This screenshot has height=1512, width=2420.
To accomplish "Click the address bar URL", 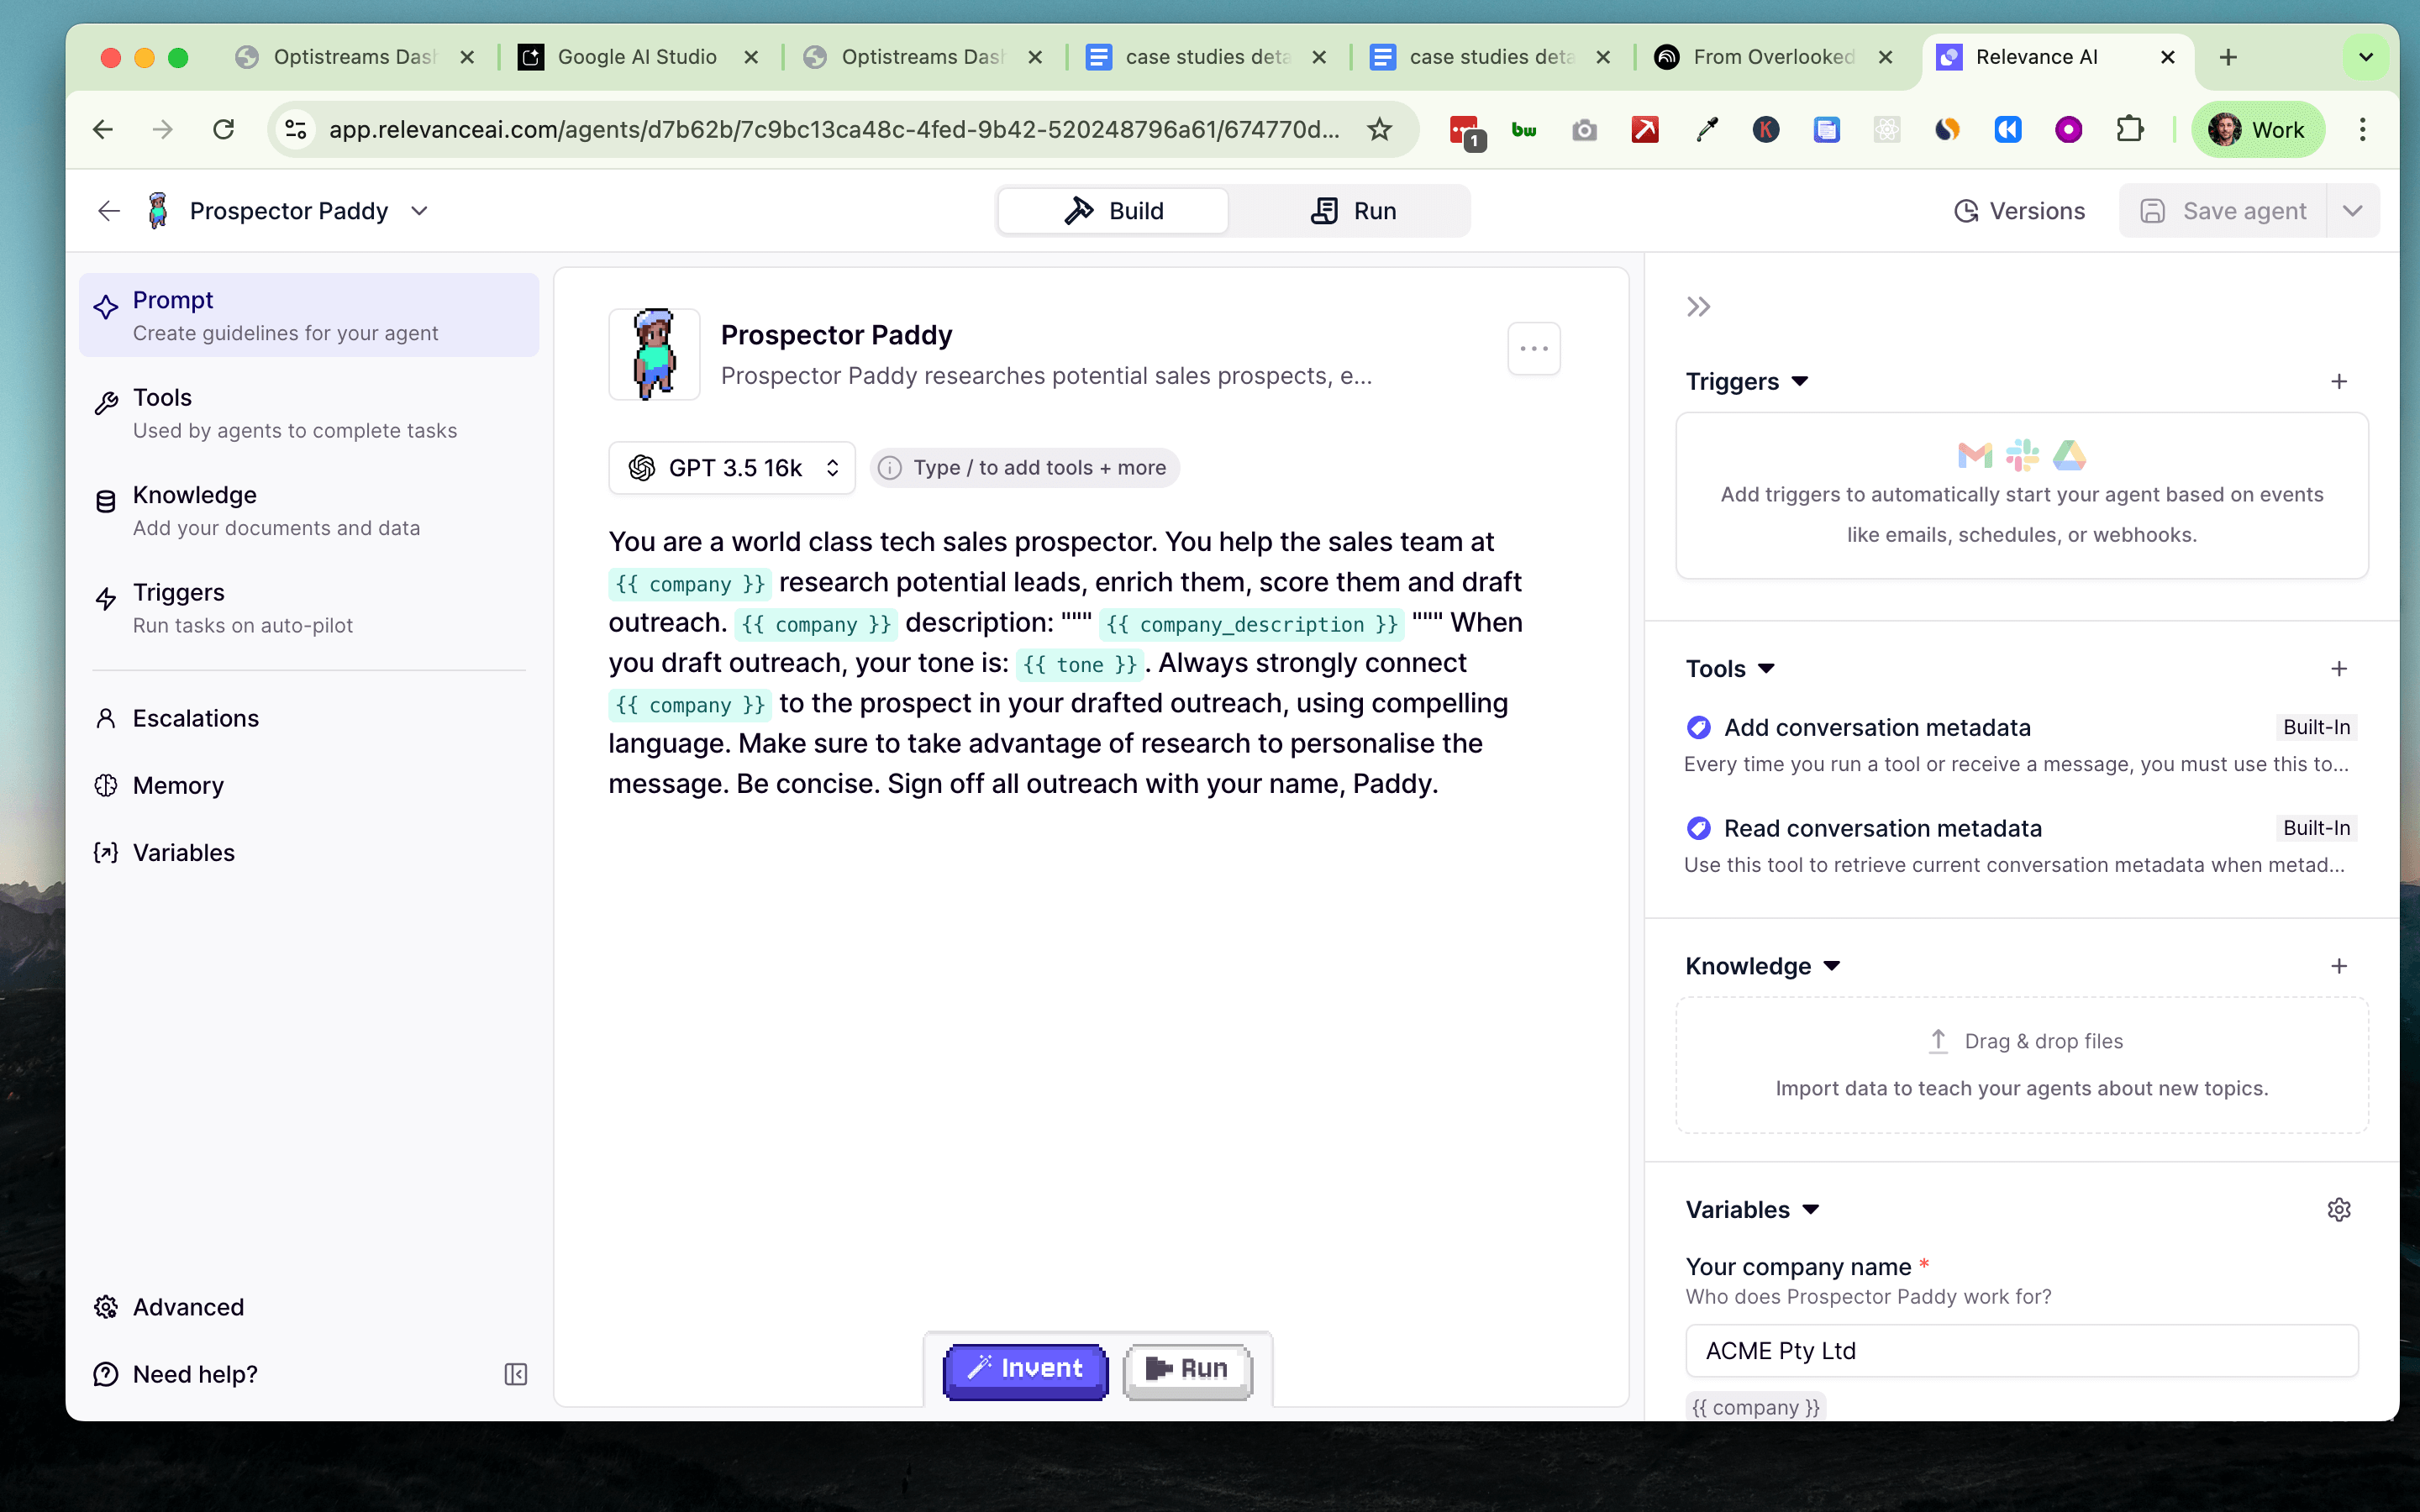I will (x=834, y=129).
